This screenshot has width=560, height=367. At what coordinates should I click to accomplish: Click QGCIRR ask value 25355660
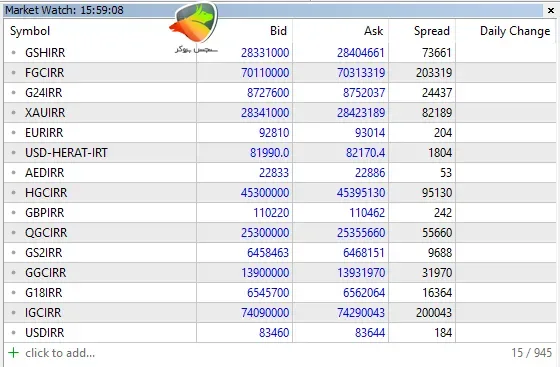(x=361, y=233)
